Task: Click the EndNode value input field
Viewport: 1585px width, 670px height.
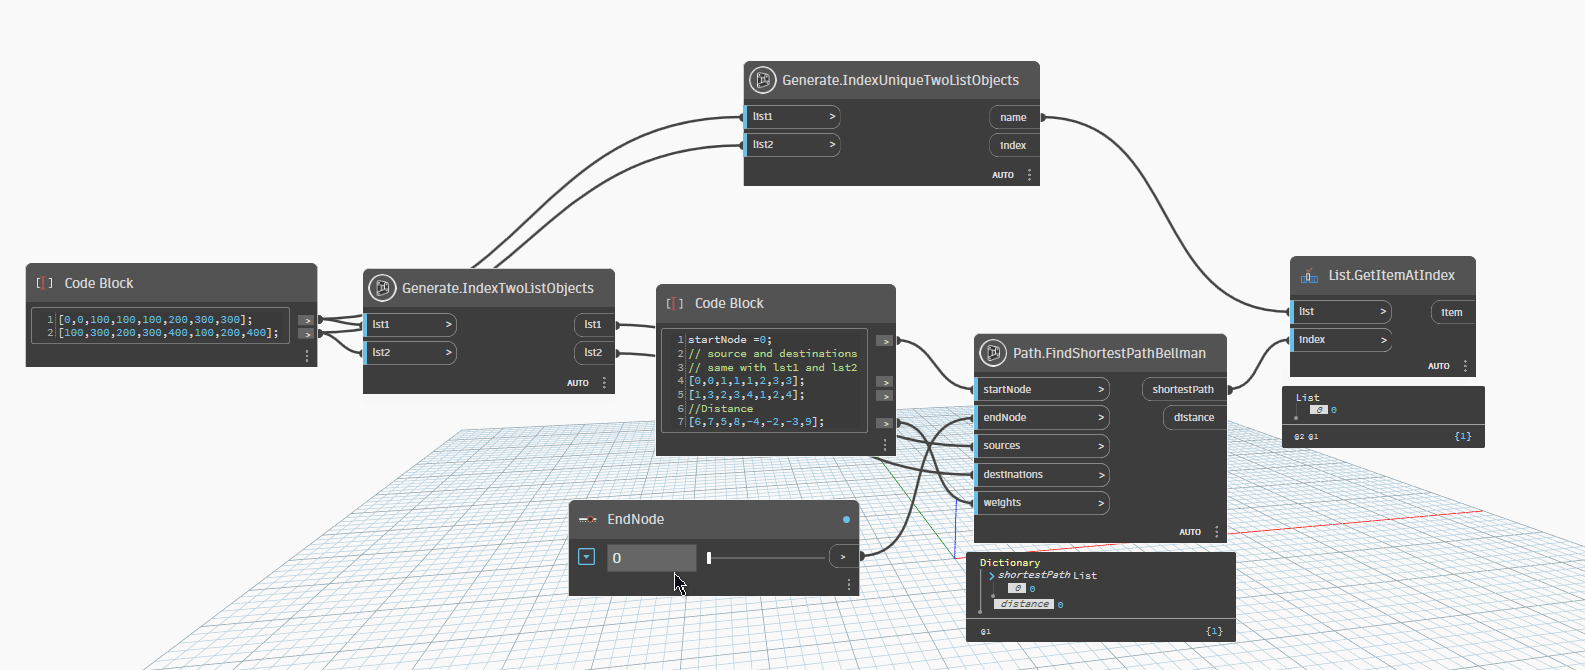Action: click(x=650, y=558)
